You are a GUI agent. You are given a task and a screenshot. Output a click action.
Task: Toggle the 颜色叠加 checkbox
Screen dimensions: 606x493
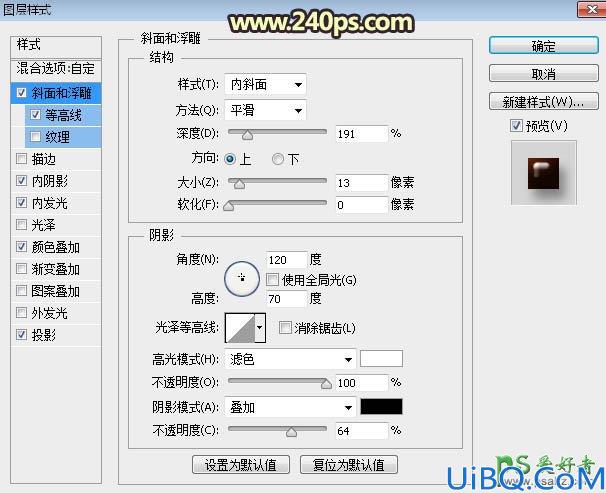[22, 246]
